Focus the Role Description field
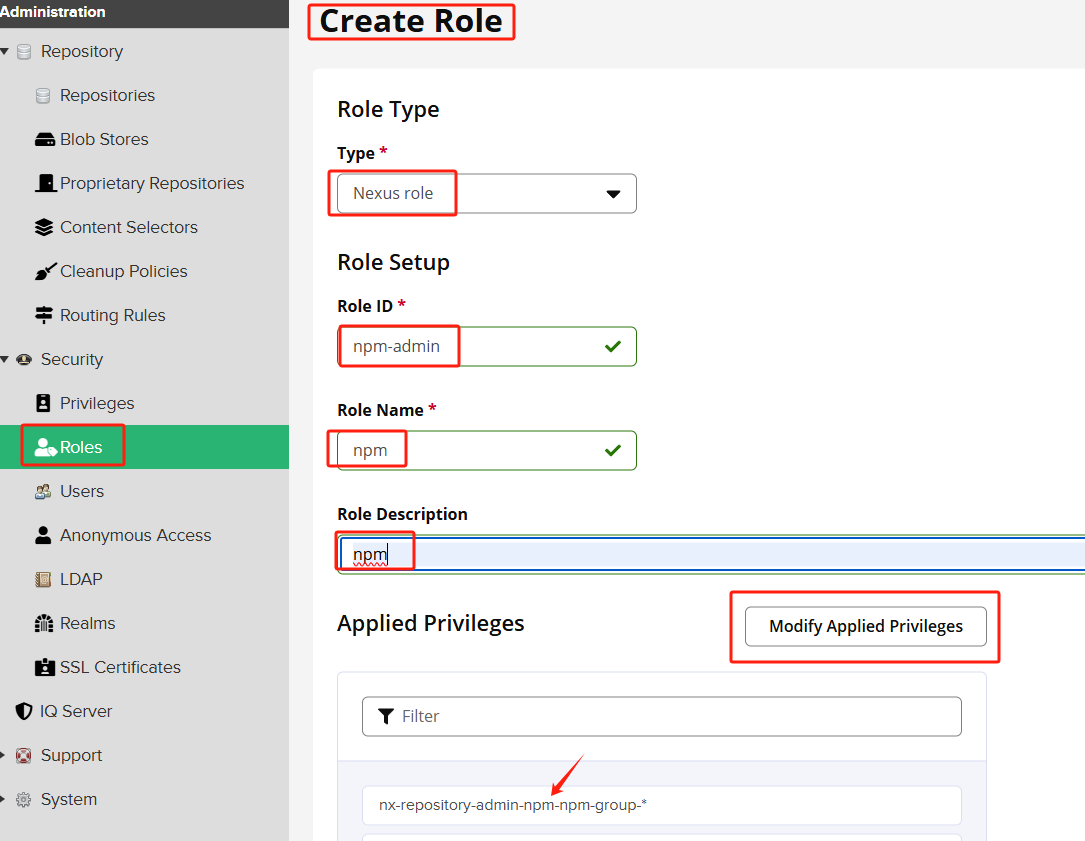 [711, 554]
